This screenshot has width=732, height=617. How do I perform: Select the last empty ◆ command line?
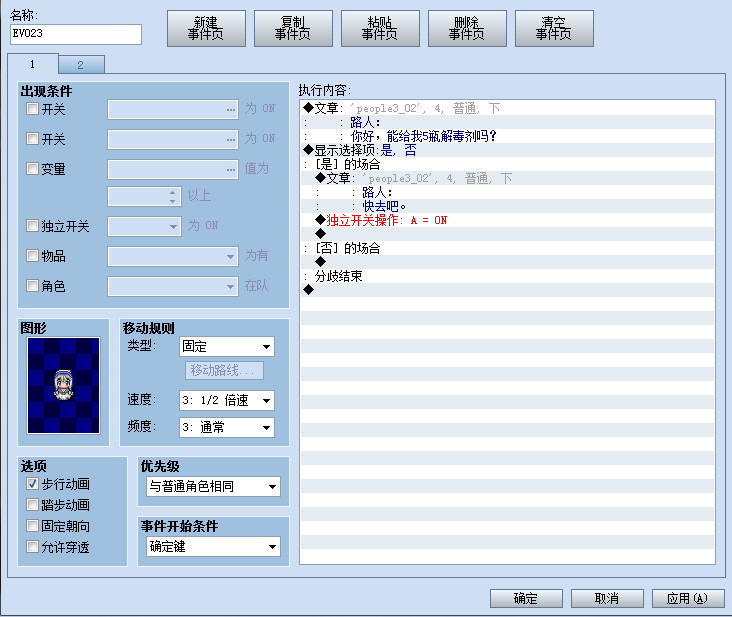[507, 290]
